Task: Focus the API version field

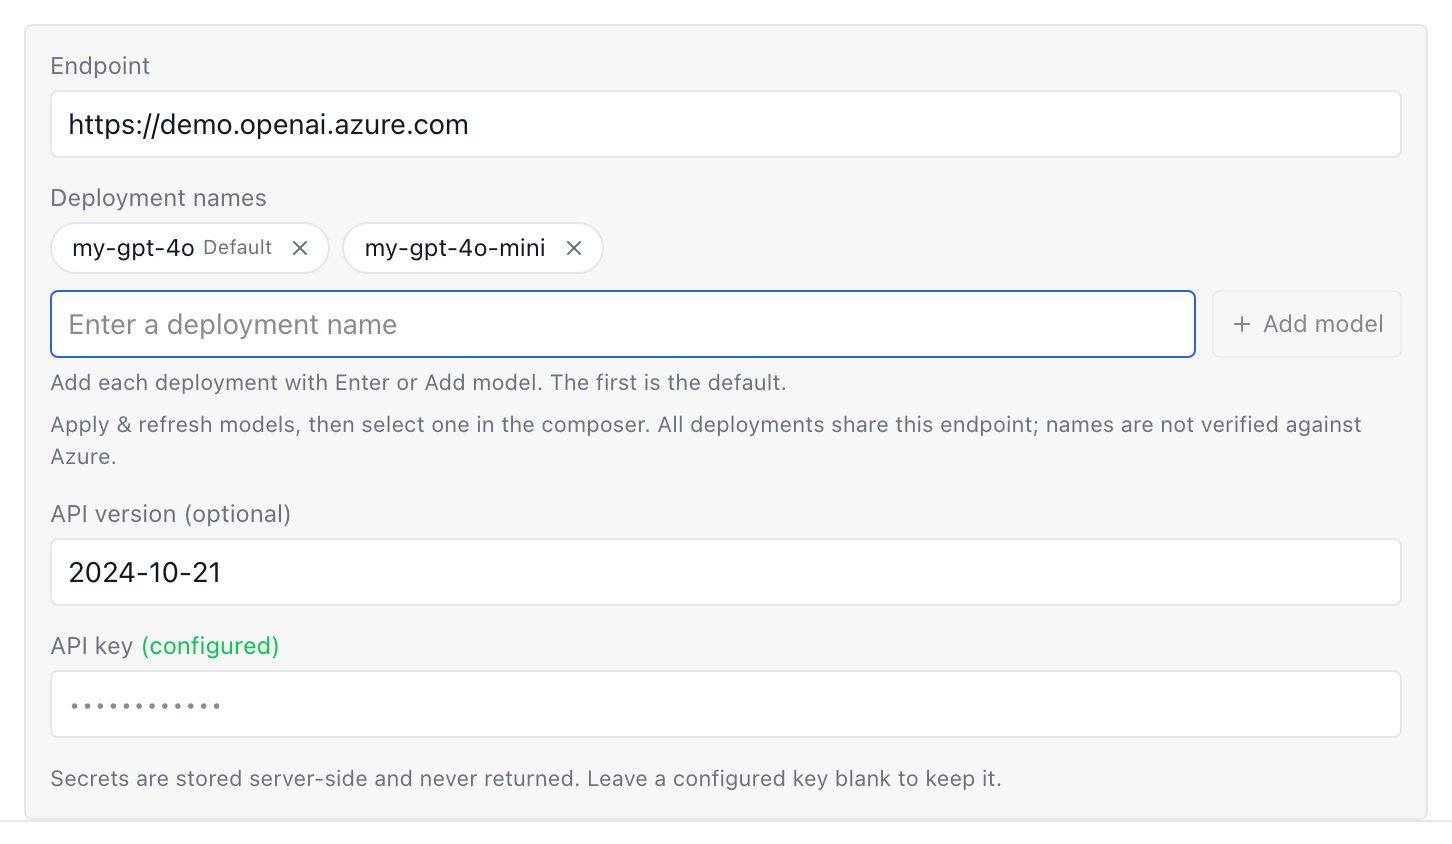Action: [x=726, y=572]
